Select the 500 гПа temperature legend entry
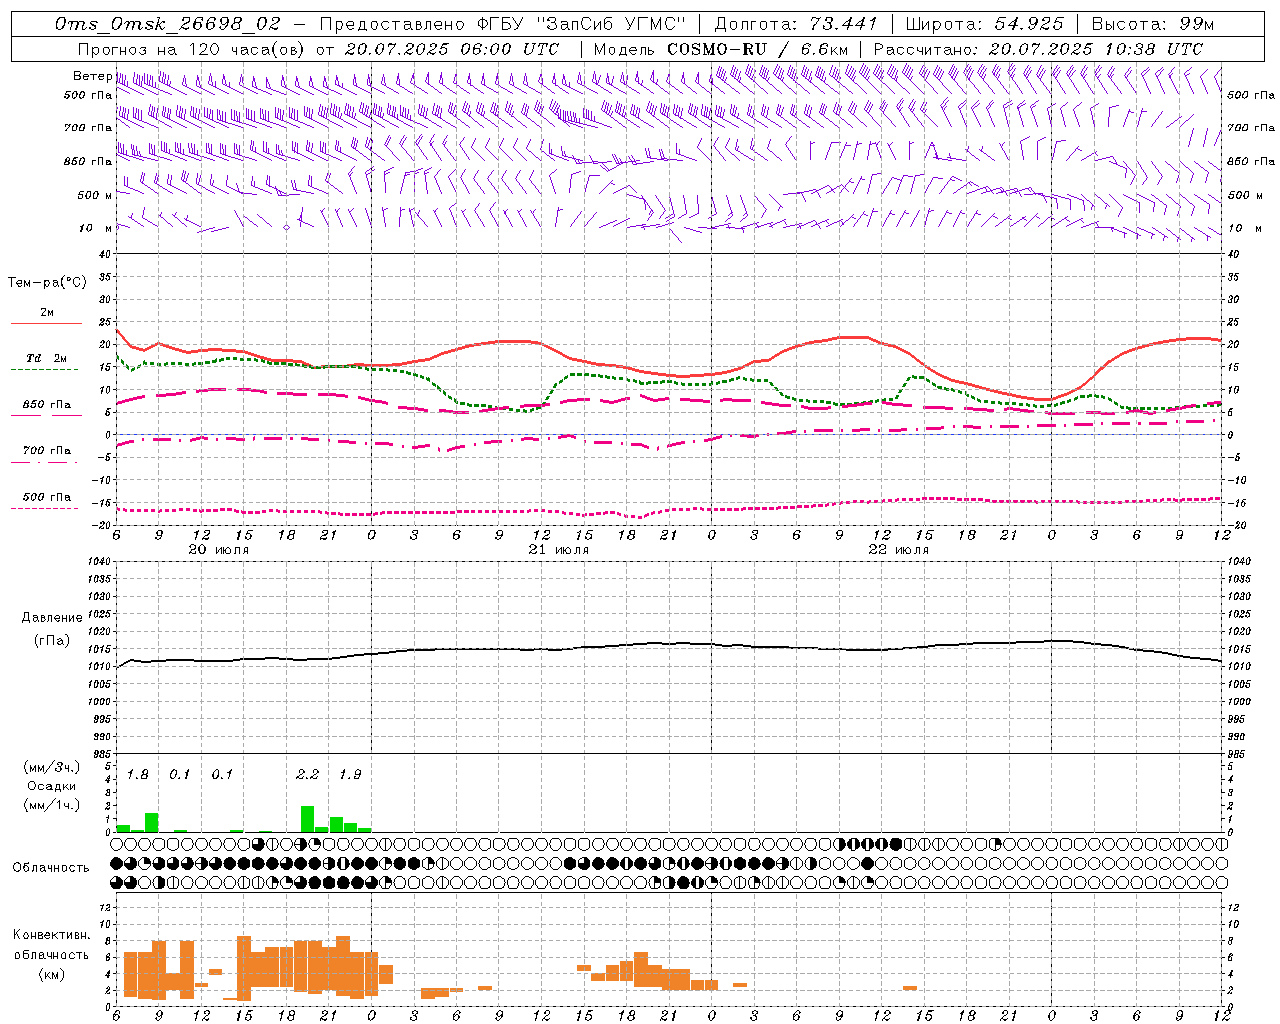 click(46, 497)
